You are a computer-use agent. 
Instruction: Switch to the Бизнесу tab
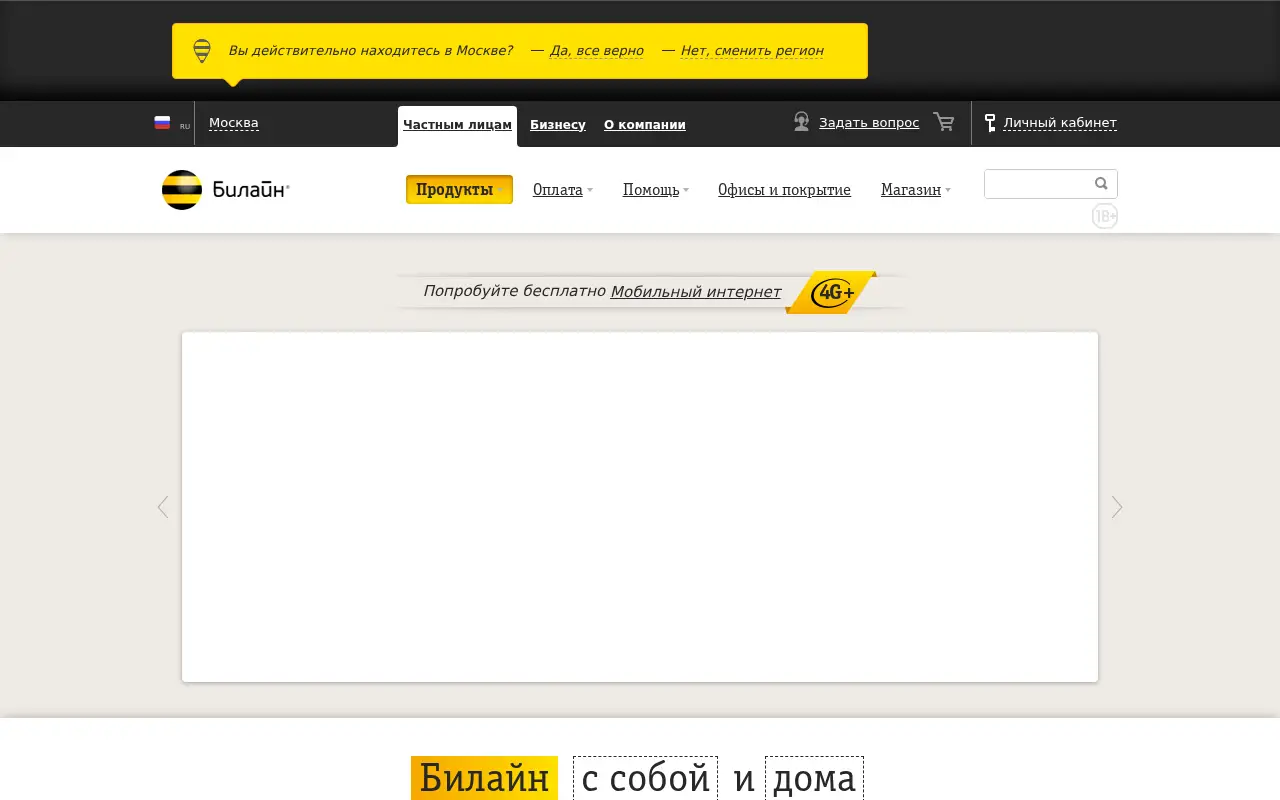[558, 125]
